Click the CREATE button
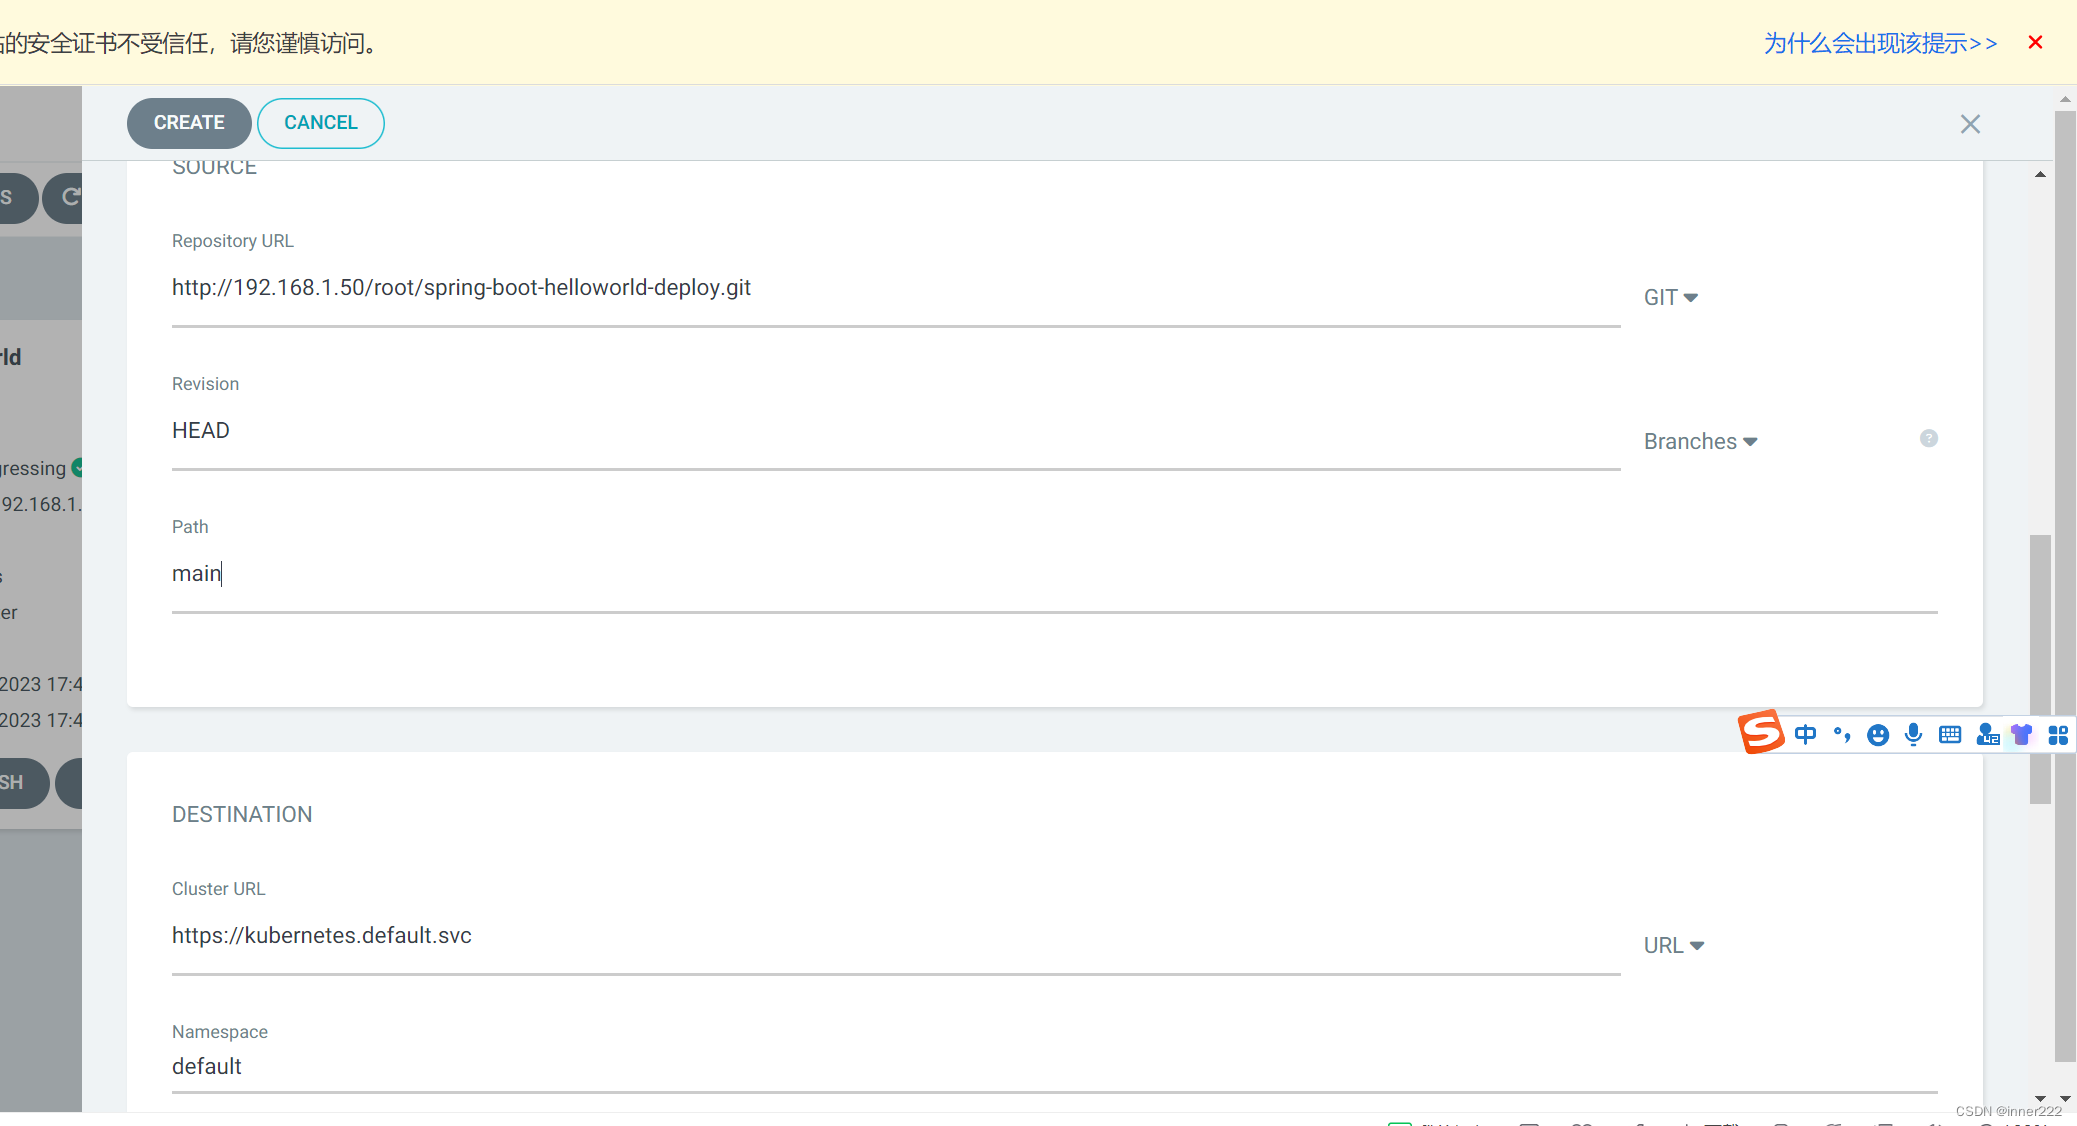Viewport: 2077px width, 1126px height. pos(189,123)
